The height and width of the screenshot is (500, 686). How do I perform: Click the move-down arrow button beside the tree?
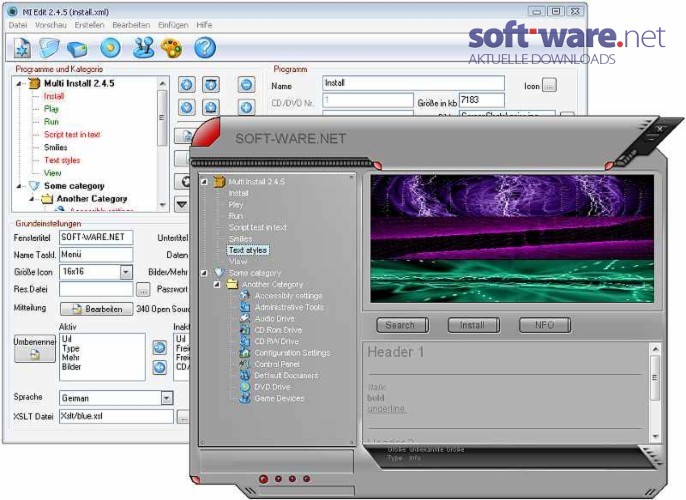tap(187, 107)
